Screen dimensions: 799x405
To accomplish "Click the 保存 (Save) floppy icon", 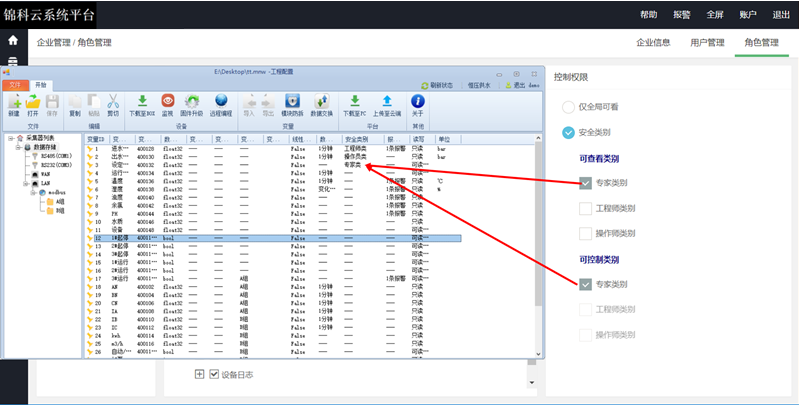I will coord(52,101).
